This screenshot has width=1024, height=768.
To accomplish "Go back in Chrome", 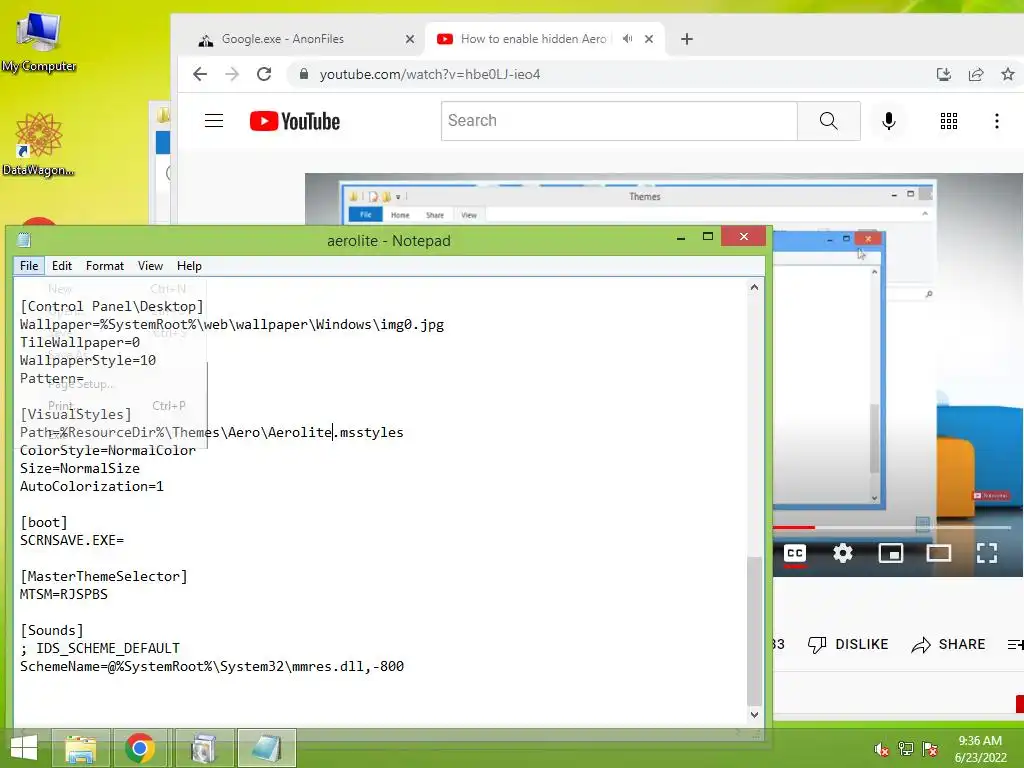I will click(x=200, y=74).
